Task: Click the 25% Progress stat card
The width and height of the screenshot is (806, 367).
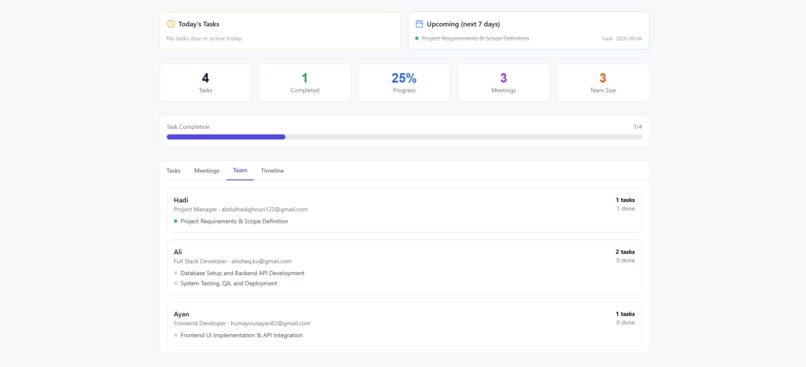Action: [x=404, y=82]
